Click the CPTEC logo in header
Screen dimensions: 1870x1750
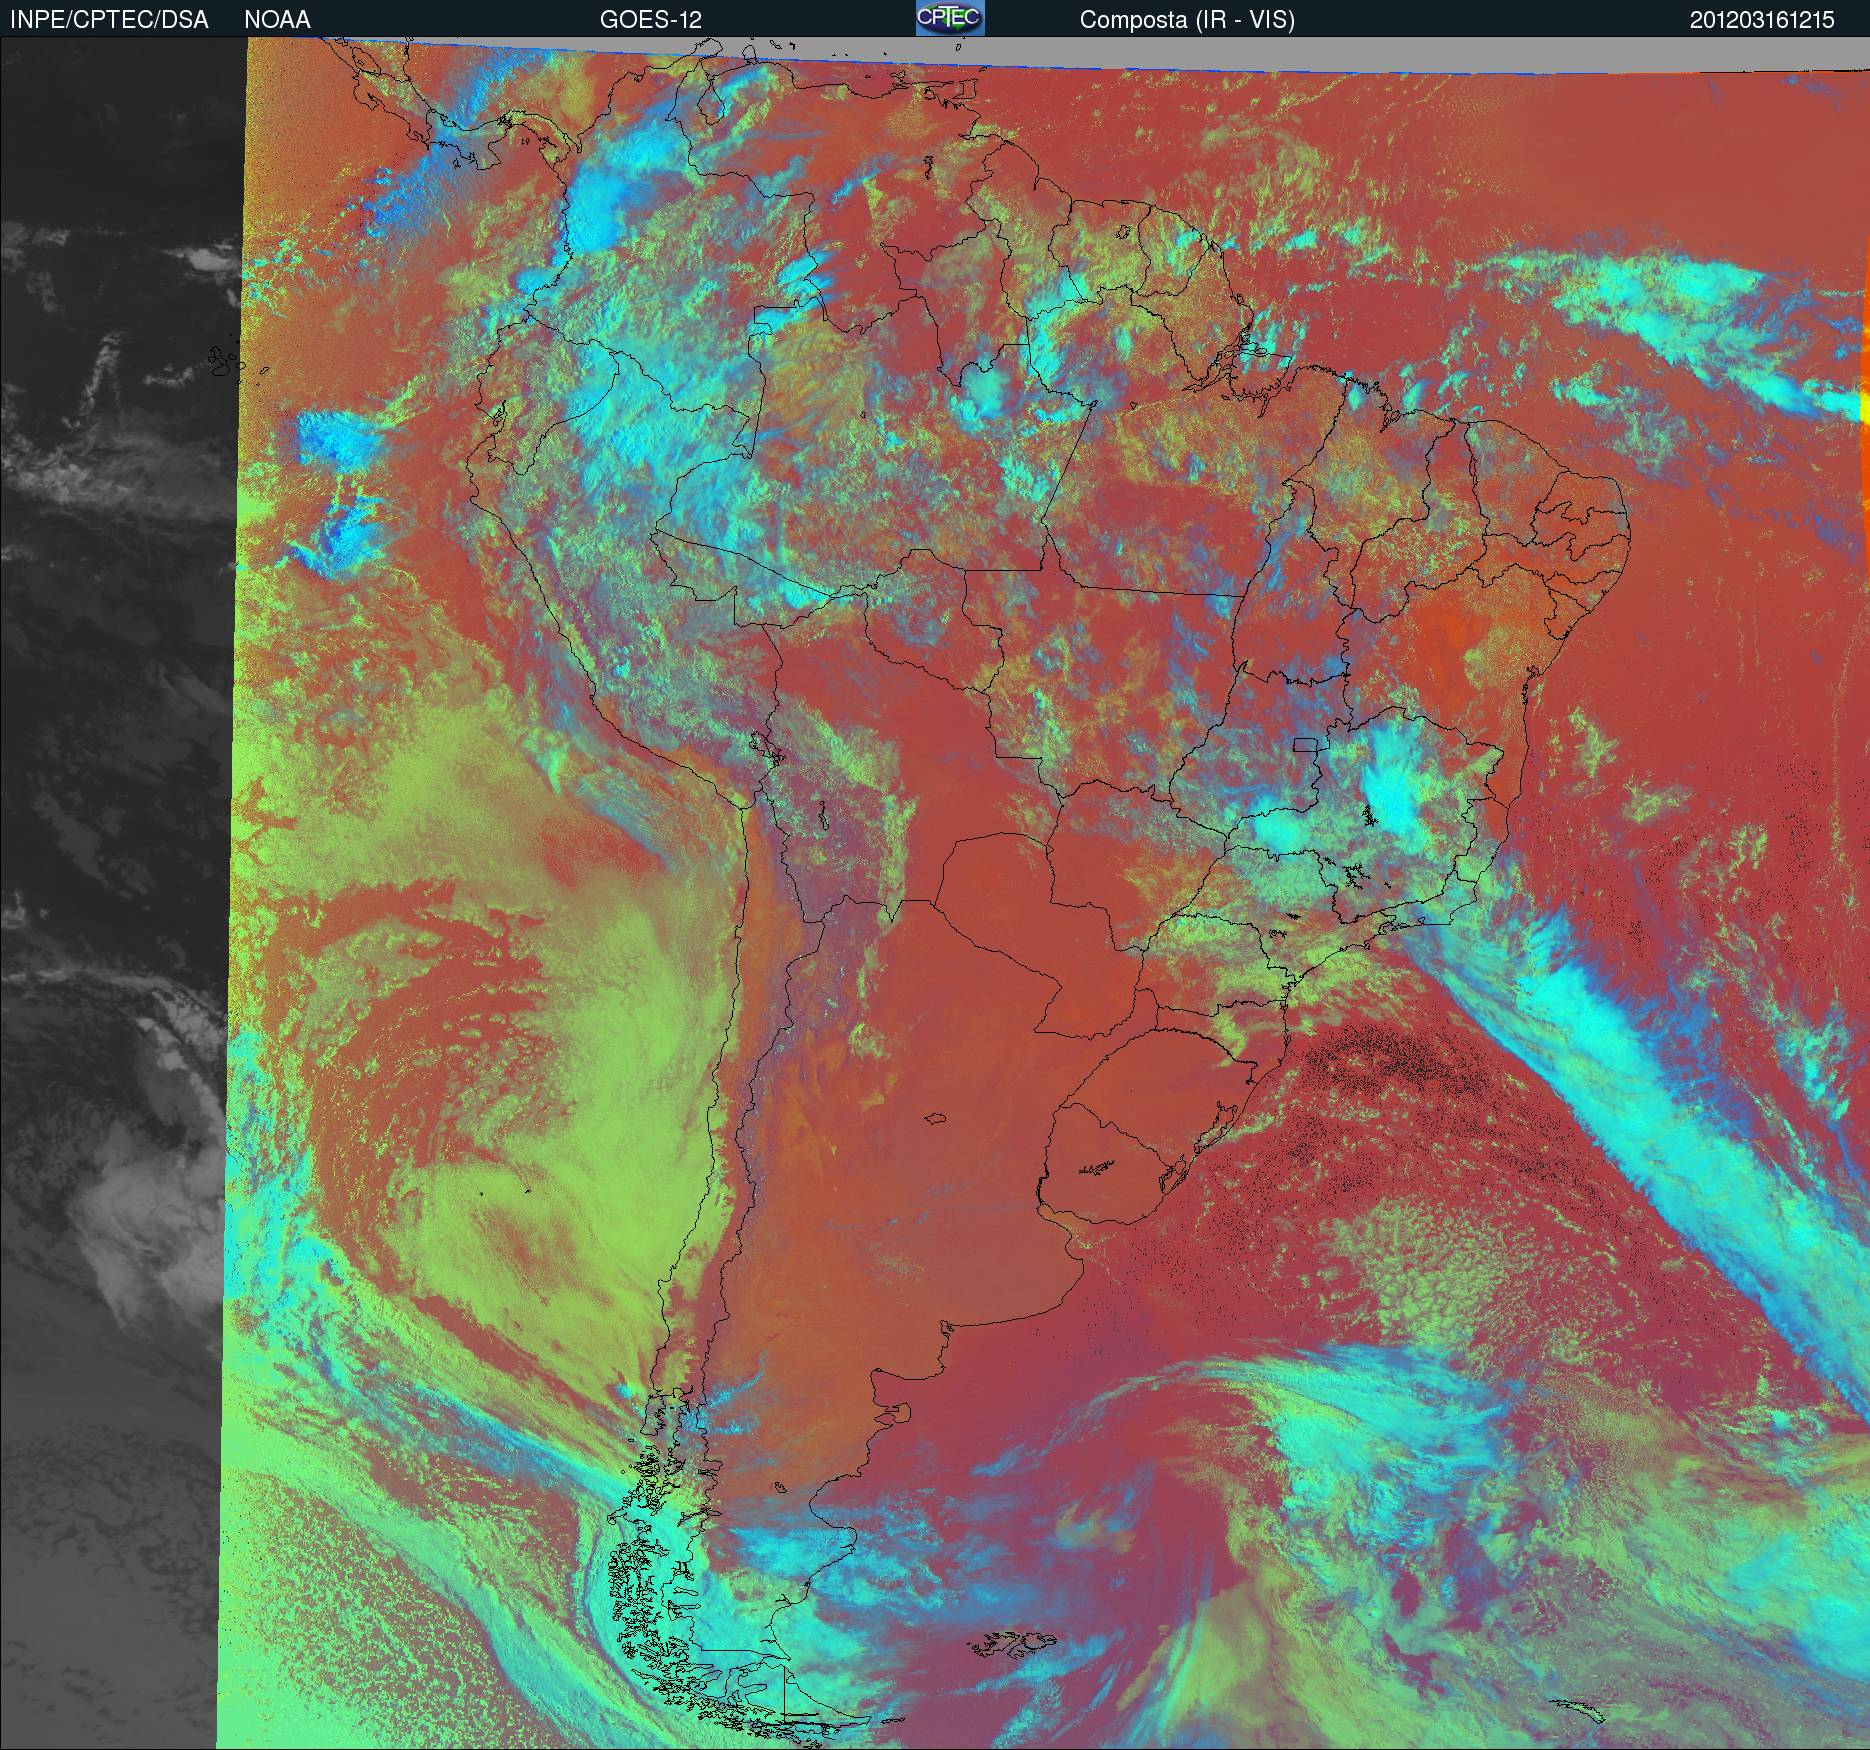950,18
